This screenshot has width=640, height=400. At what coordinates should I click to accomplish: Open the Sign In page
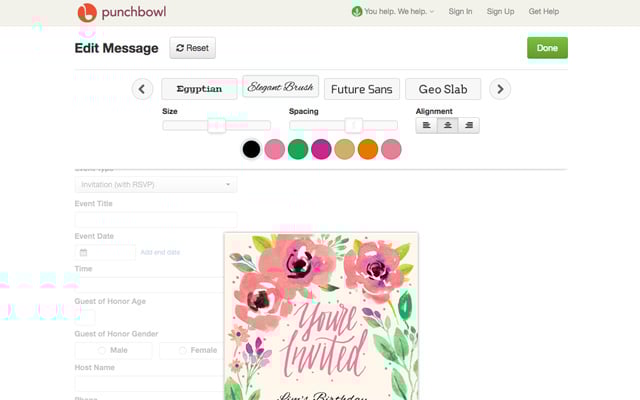[460, 11]
